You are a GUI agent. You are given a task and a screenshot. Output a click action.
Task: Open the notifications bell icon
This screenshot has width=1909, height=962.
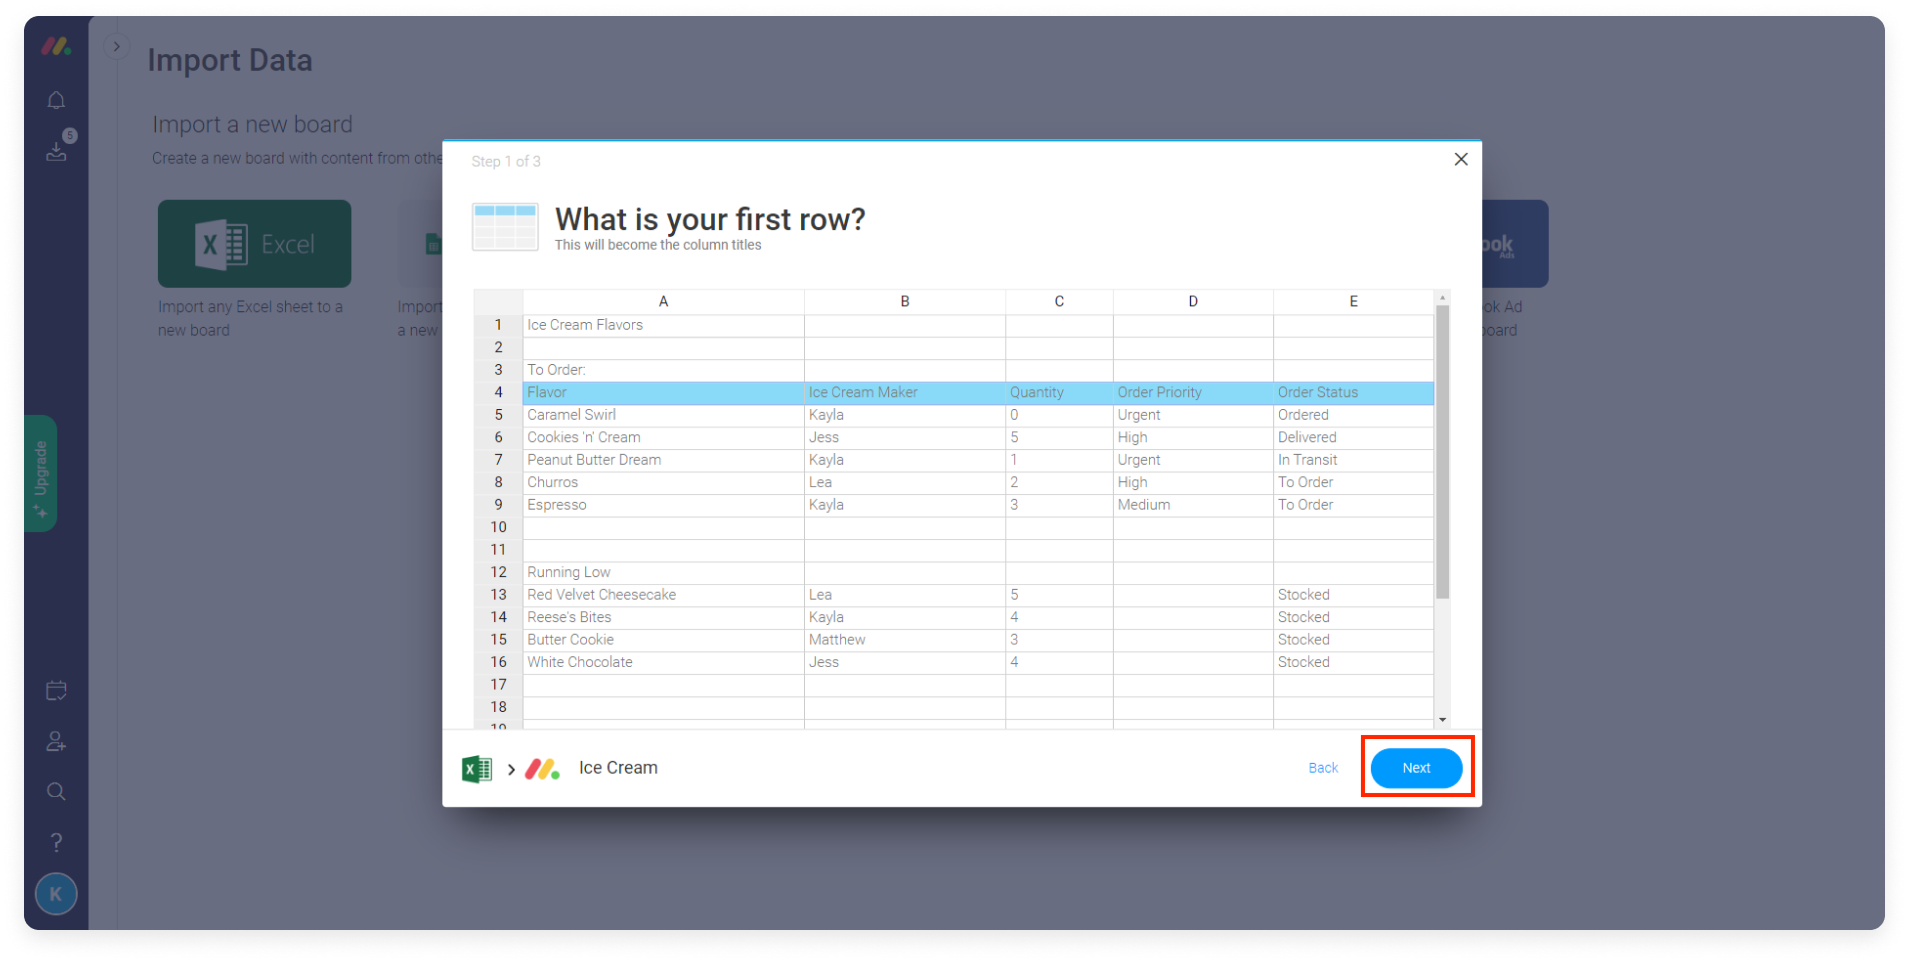(56, 100)
